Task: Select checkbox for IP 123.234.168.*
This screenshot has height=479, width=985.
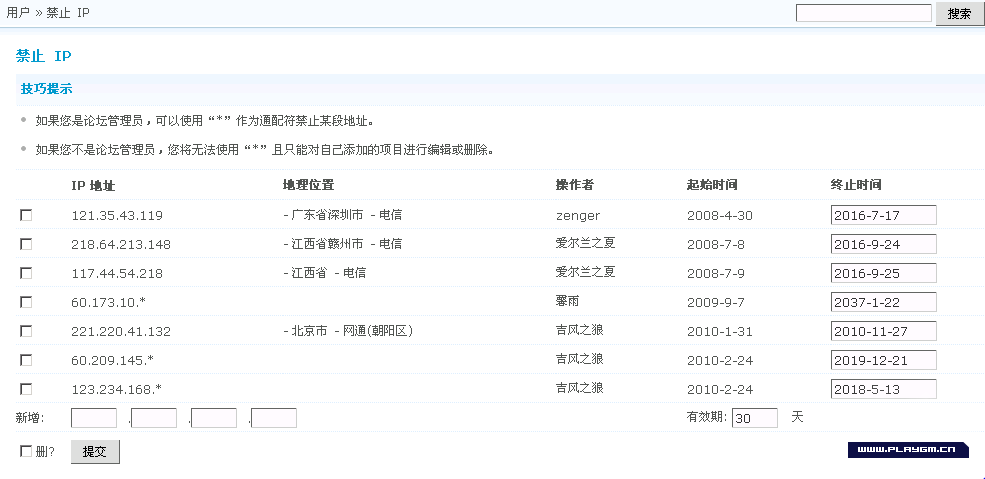Action: coord(26,389)
